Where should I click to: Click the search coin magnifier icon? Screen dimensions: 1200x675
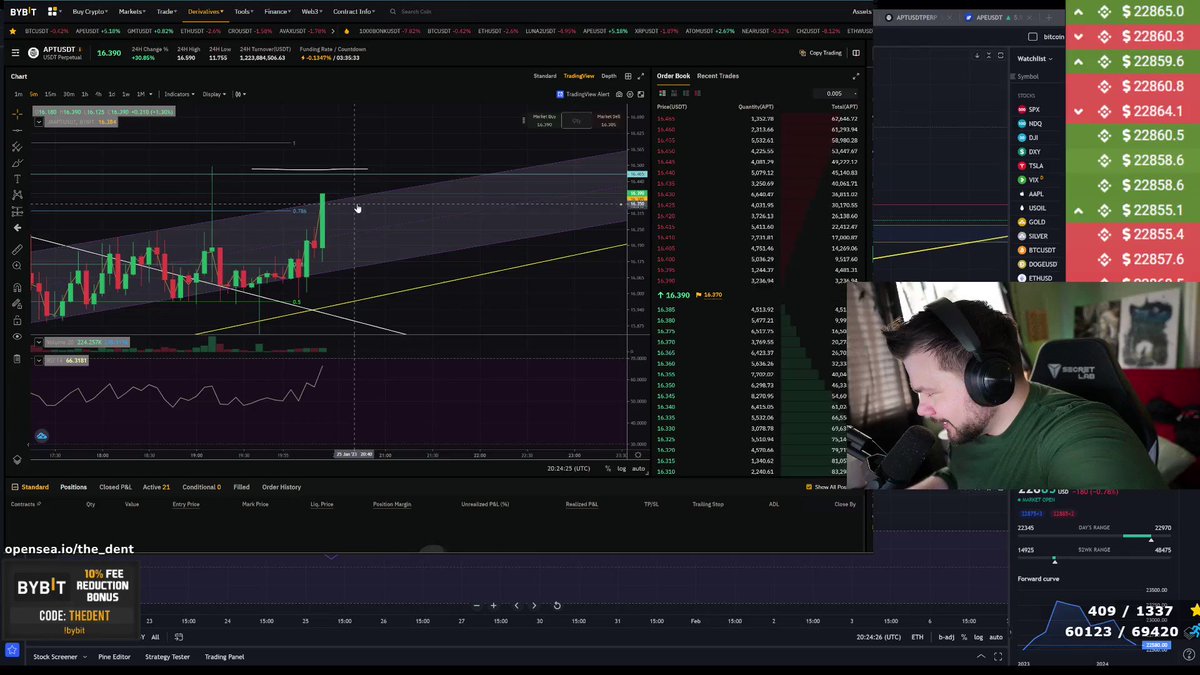pos(393,12)
